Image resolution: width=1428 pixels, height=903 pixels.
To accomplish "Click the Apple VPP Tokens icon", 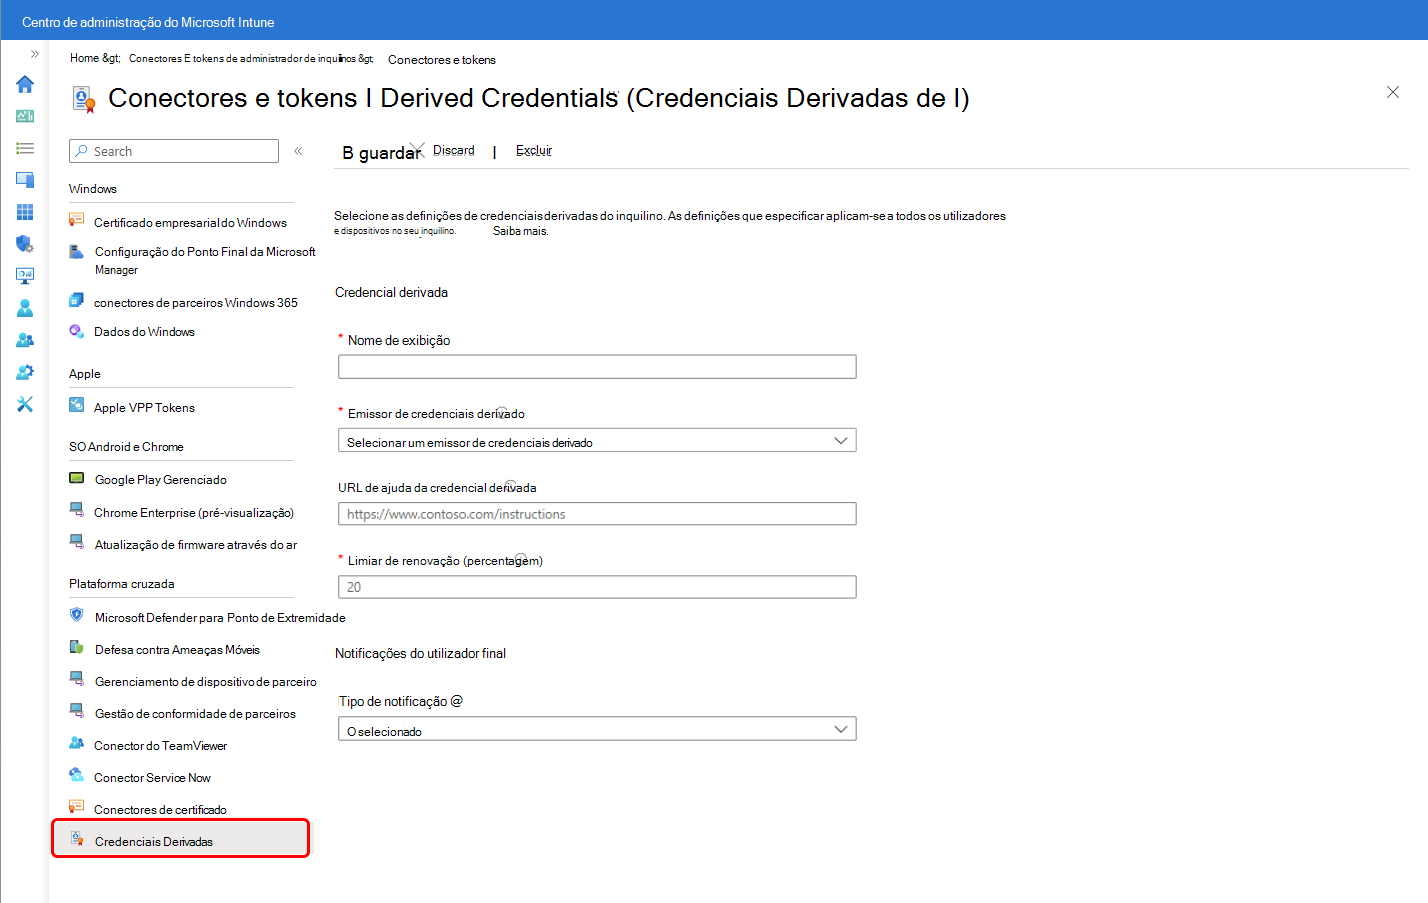I will [77, 405].
